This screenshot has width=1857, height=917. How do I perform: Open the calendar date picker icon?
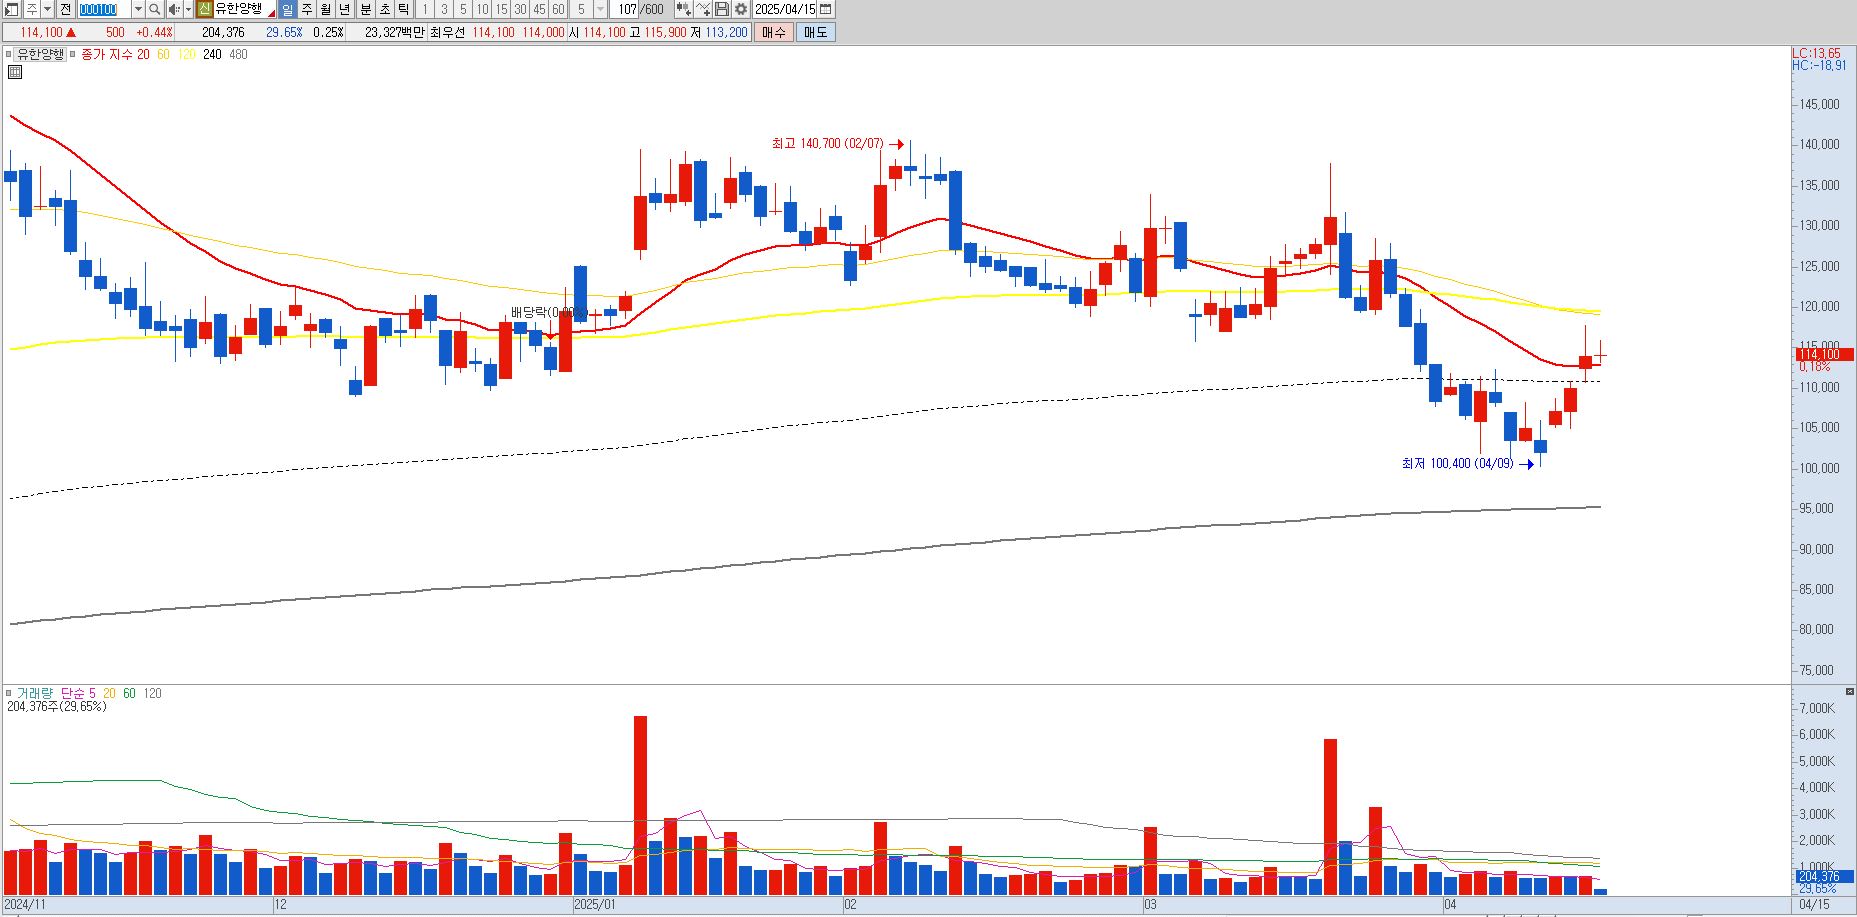tap(825, 9)
